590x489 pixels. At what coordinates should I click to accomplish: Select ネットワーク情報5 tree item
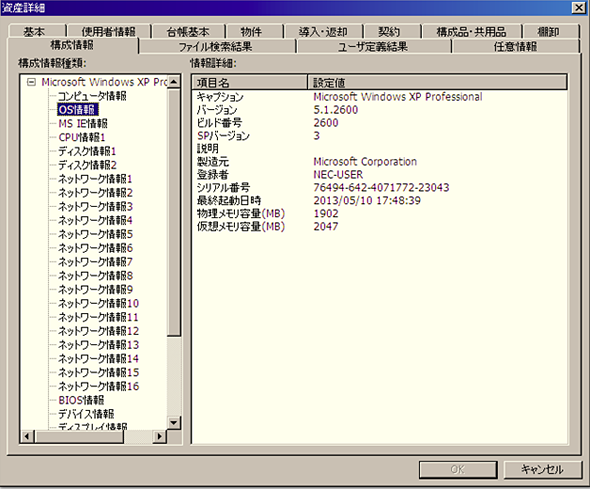coord(95,234)
